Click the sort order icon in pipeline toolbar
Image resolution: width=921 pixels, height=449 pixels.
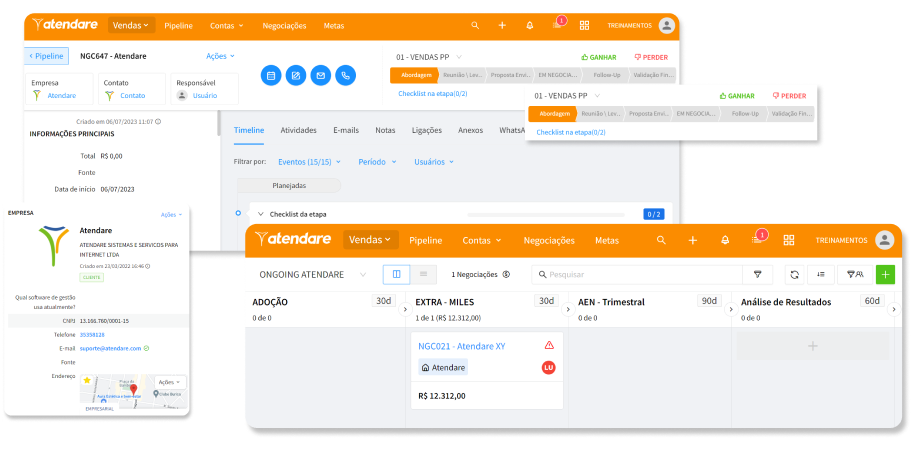tap(821, 274)
